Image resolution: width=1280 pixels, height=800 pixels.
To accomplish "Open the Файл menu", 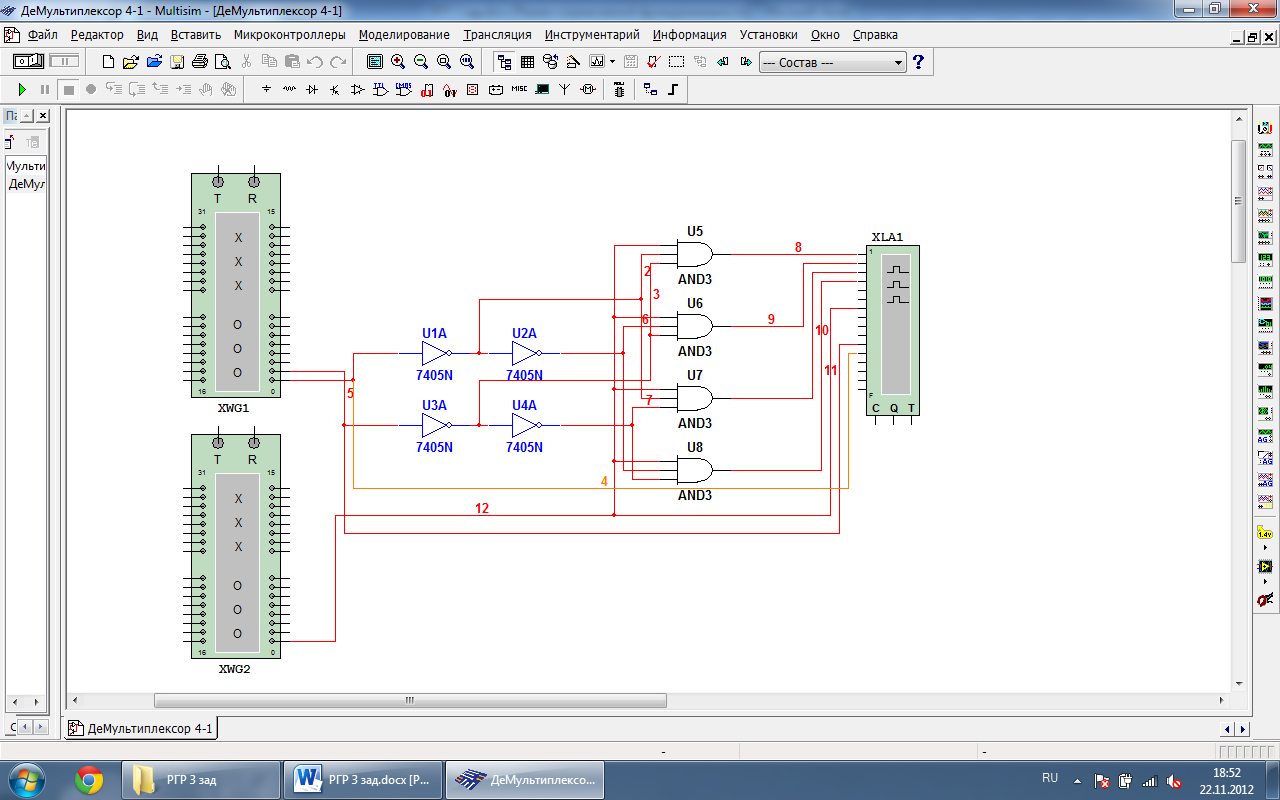I will coord(43,35).
